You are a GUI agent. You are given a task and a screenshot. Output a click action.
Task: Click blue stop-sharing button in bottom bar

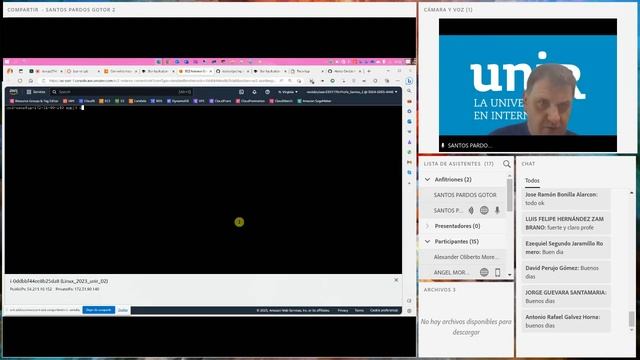point(99,310)
